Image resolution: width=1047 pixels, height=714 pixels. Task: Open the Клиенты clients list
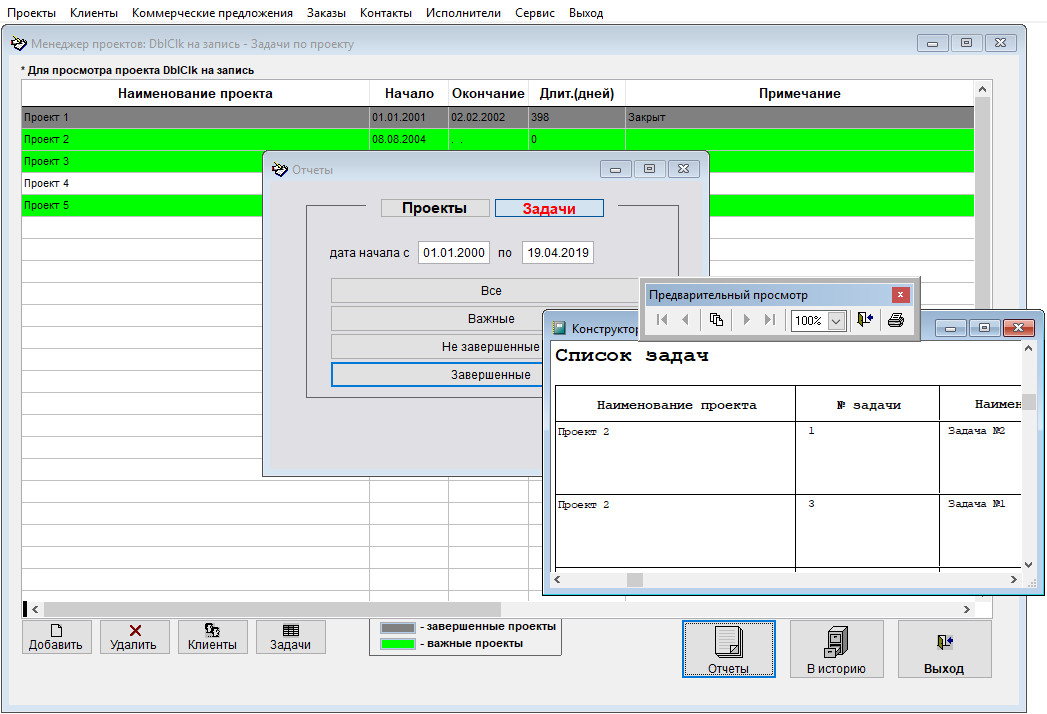coord(212,637)
